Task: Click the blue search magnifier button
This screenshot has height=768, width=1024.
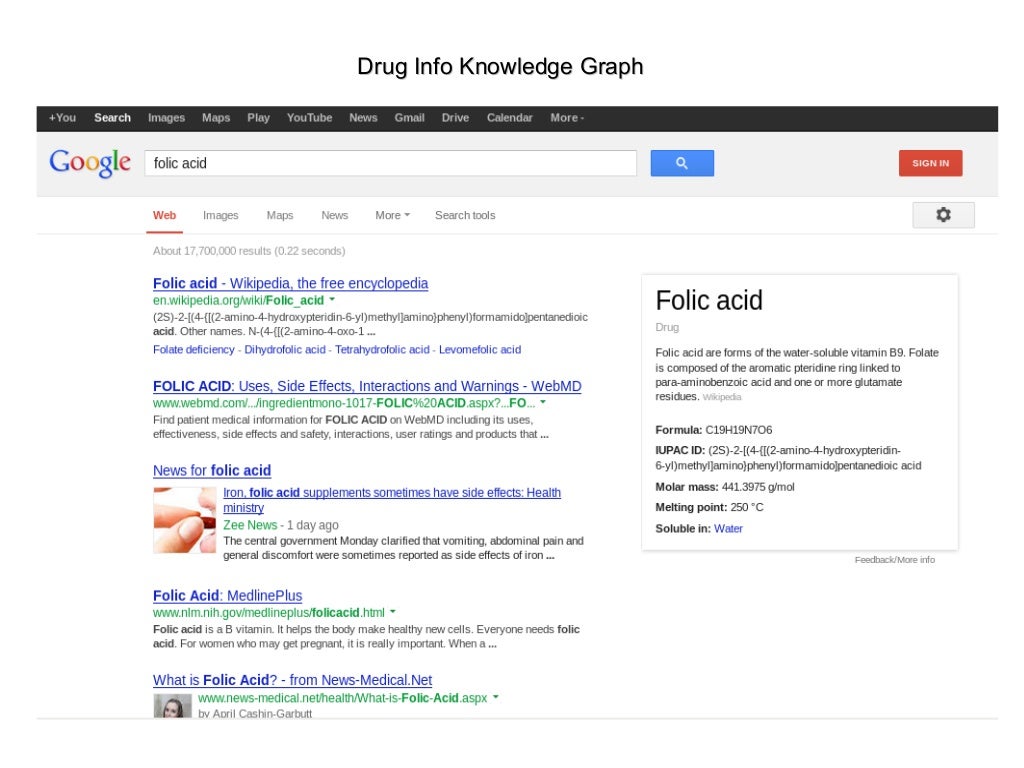Action: 682,163
